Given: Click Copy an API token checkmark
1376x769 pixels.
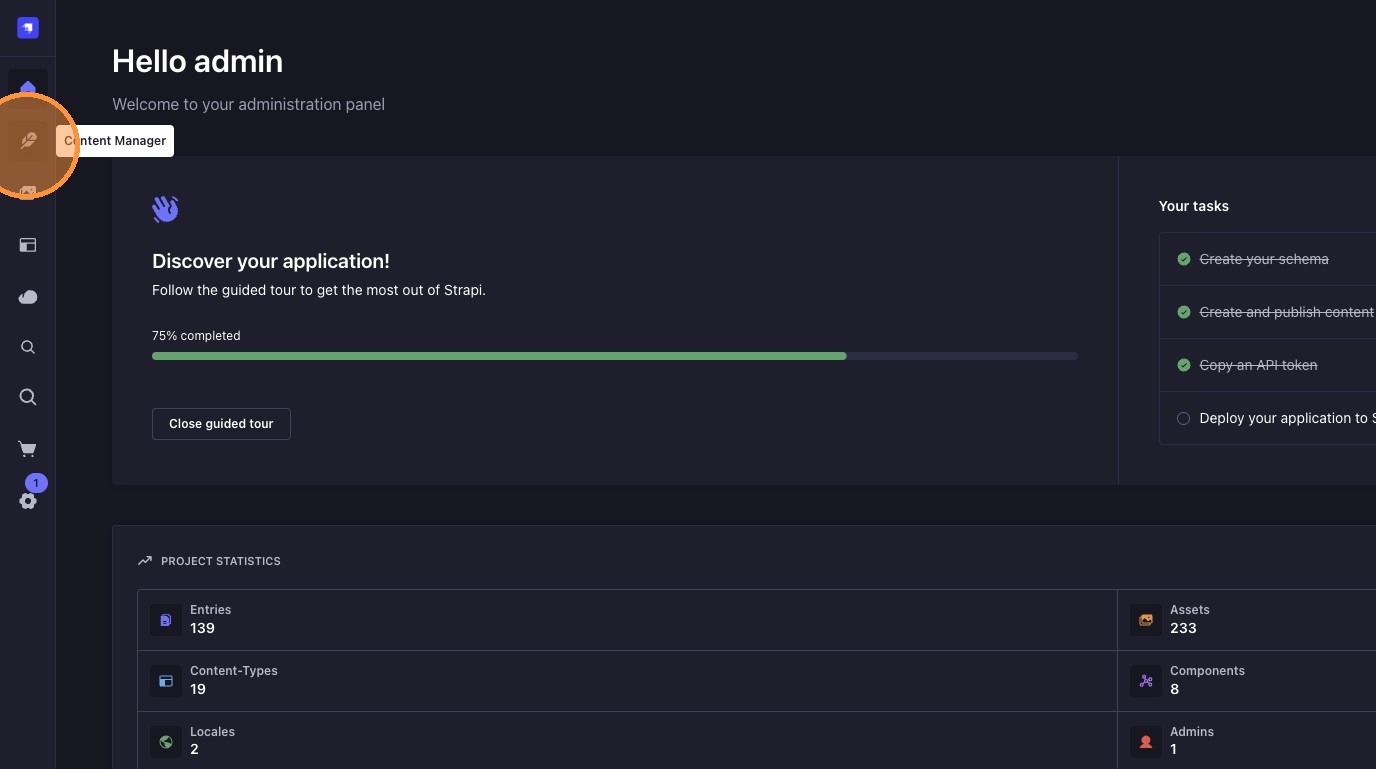Looking at the screenshot, I should point(1184,365).
